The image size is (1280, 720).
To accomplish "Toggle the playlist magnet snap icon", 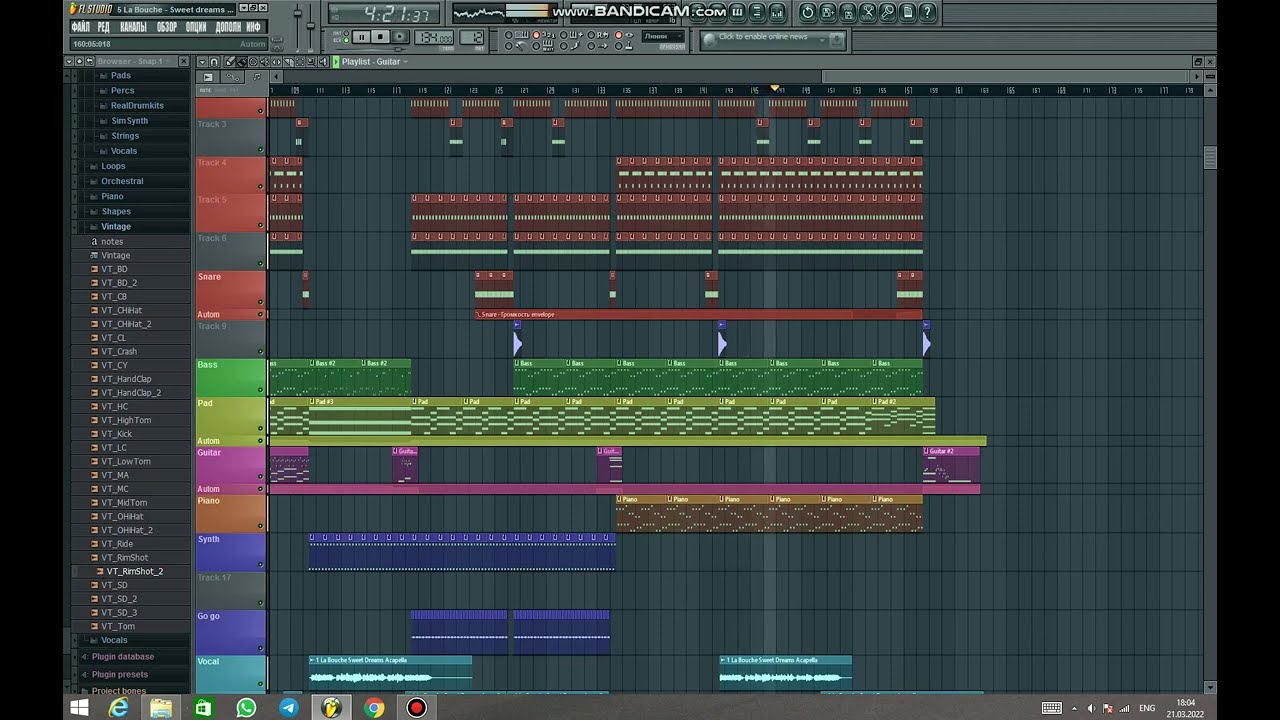I will (x=215, y=62).
